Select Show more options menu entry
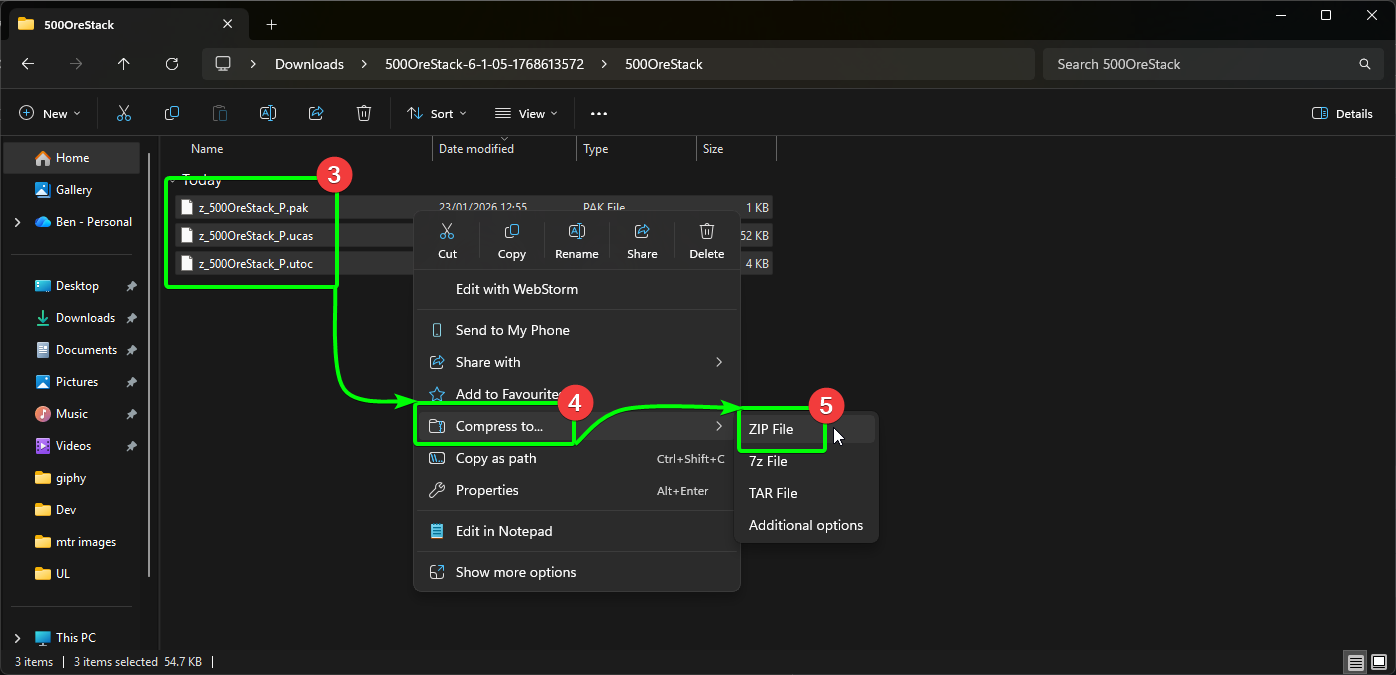The image size is (1396, 675). [x=515, y=572]
